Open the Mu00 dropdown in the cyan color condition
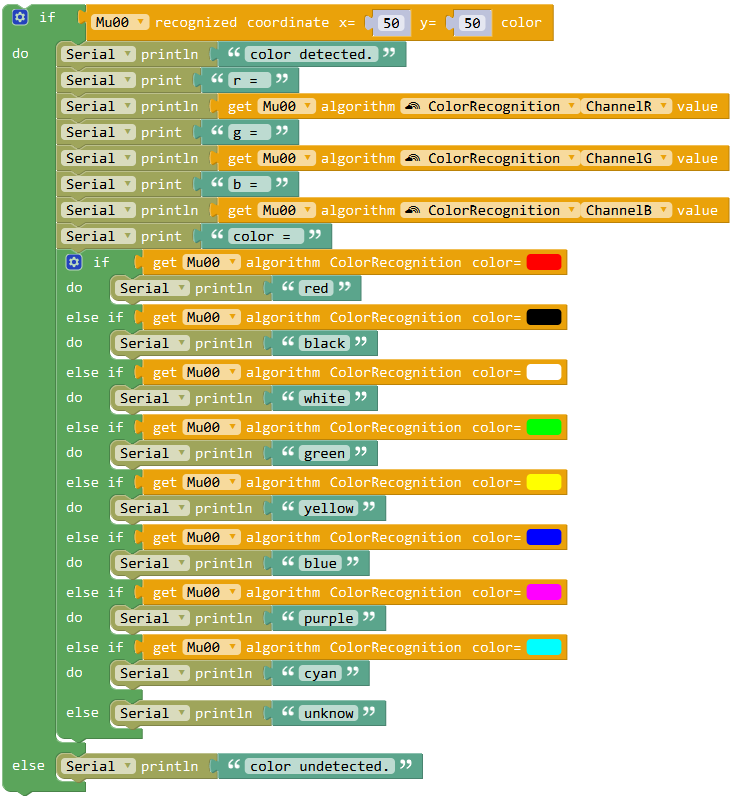737x801 pixels. (211, 647)
